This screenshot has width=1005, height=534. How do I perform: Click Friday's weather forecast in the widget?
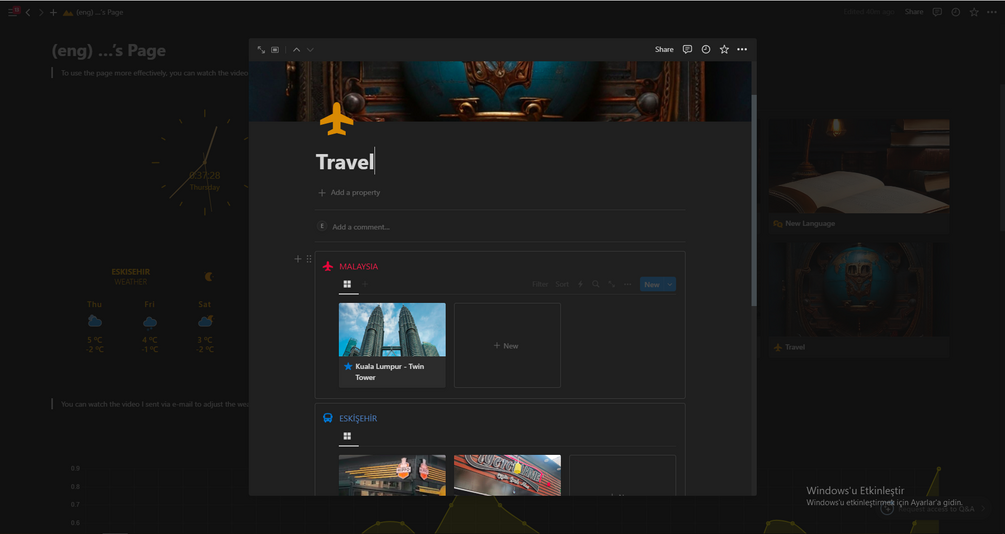click(x=150, y=327)
